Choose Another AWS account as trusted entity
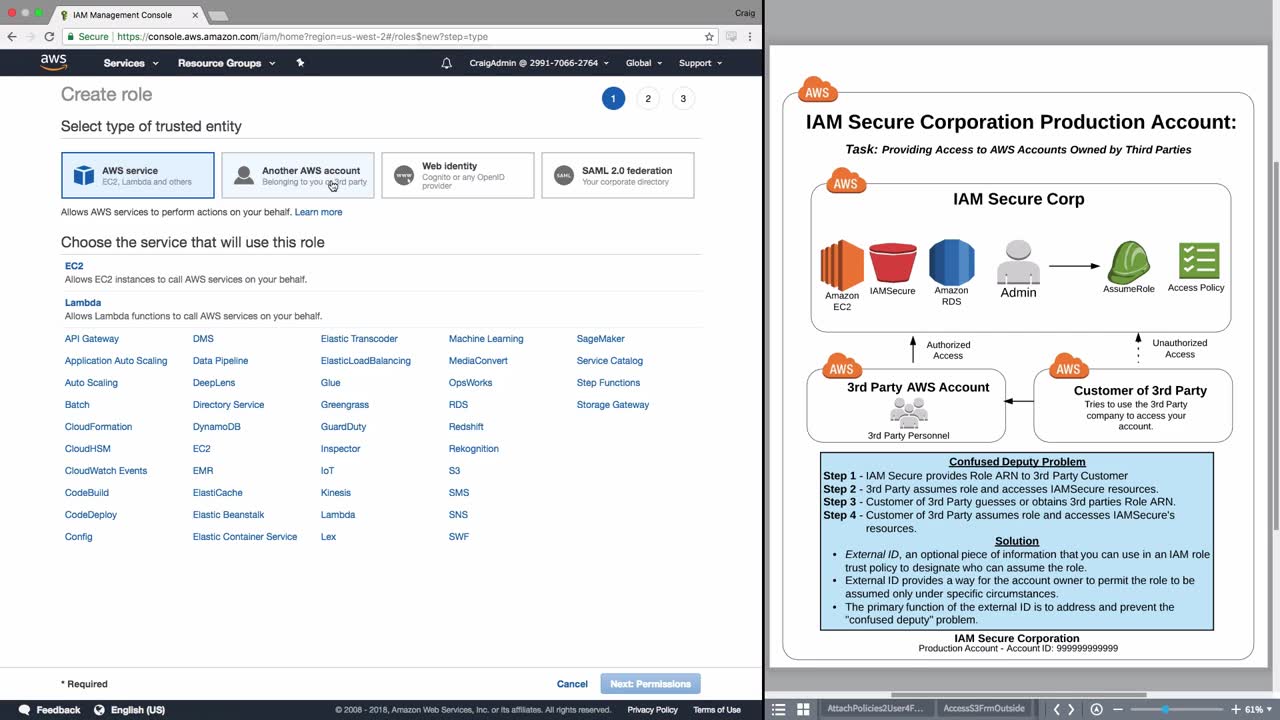The width and height of the screenshot is (1280, 720). coord(298,176)
